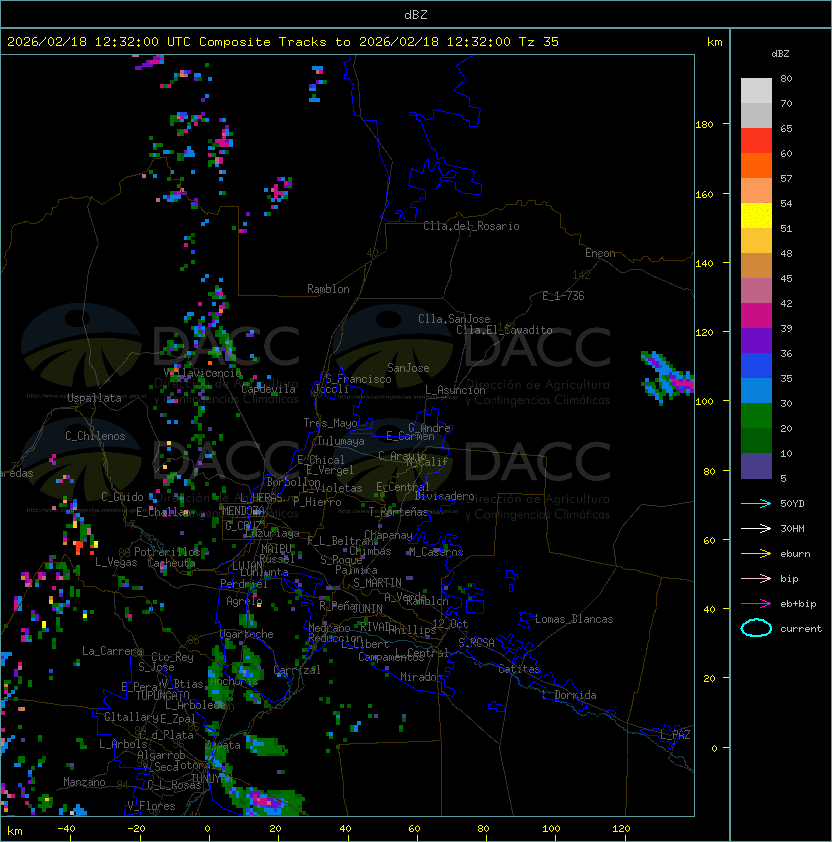Screen dimensions: 832x842
Task: Select the Uspallata map label
Action: click(x=94, y=398)
